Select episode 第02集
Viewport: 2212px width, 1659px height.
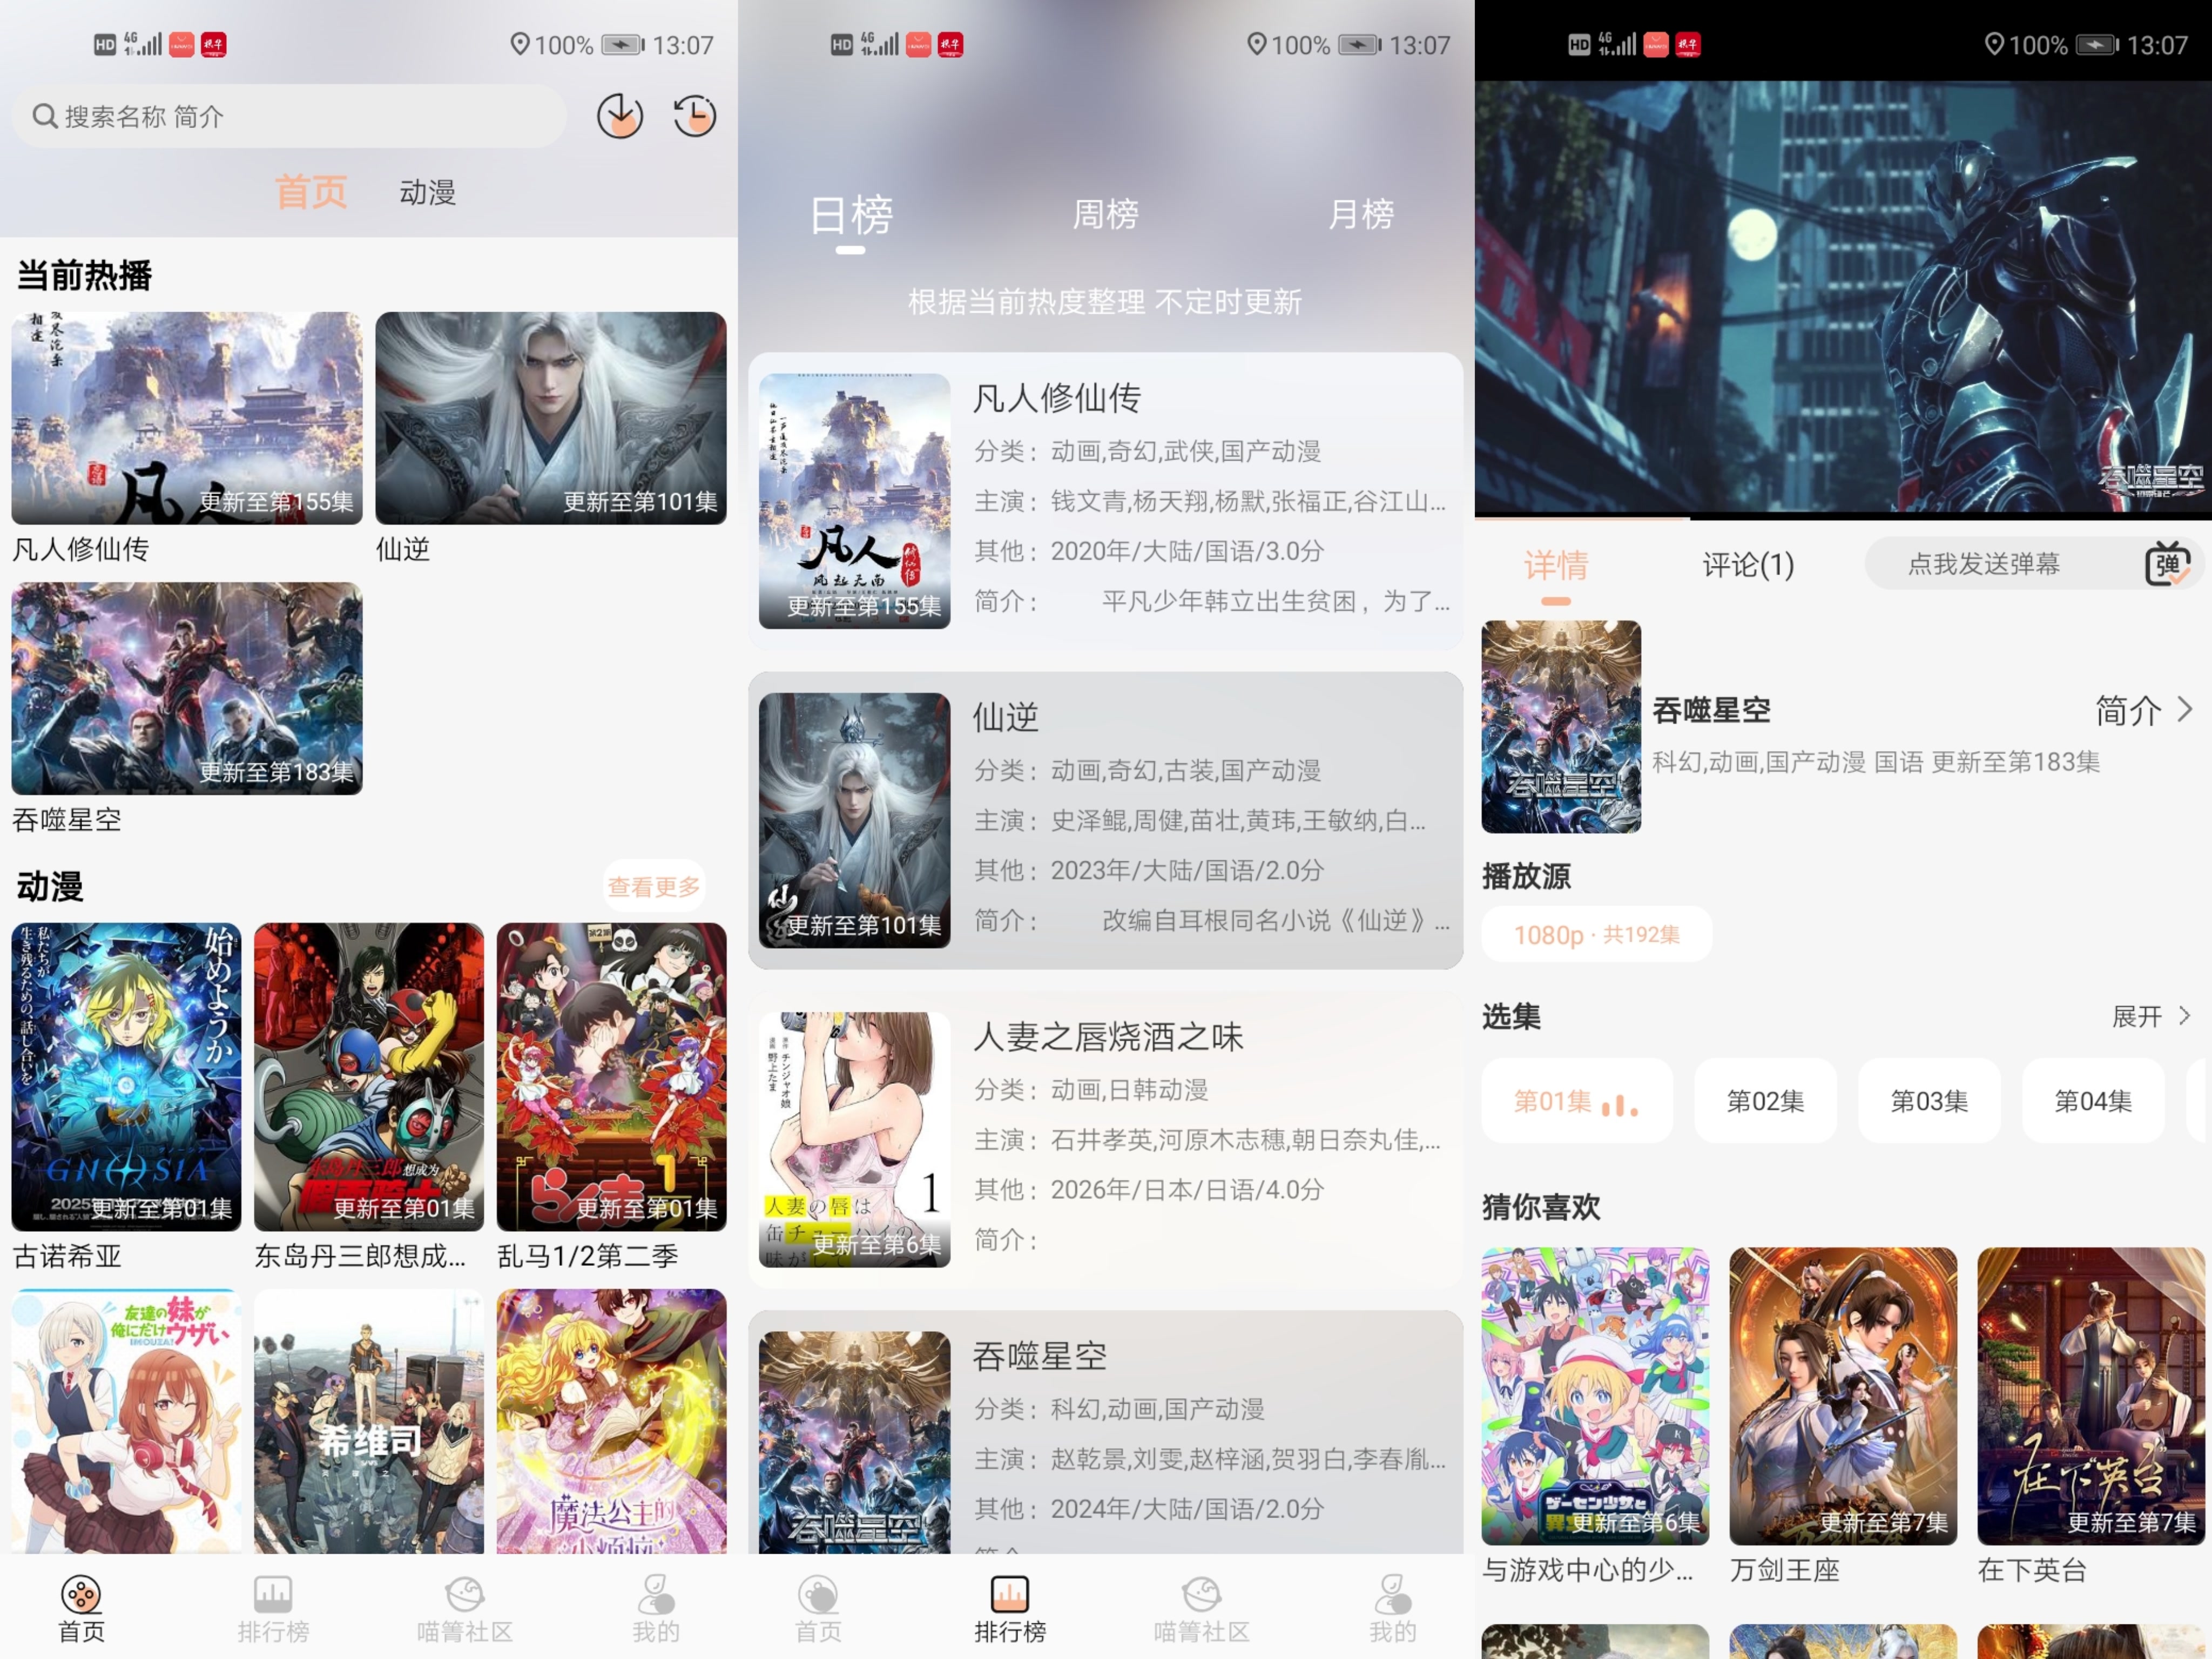(1765, 1101)
